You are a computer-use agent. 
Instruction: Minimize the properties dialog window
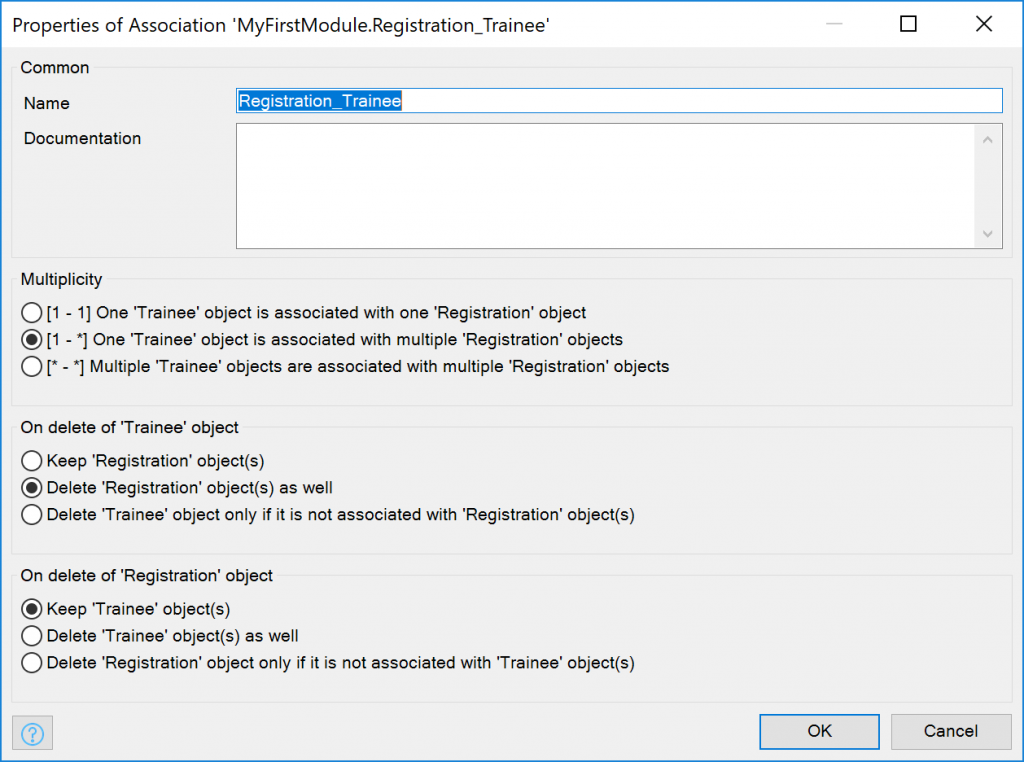(x=834, y=24)
